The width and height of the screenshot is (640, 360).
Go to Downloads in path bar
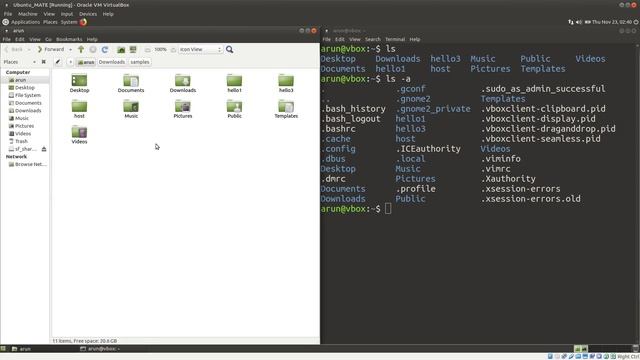(x=111, y=62)
